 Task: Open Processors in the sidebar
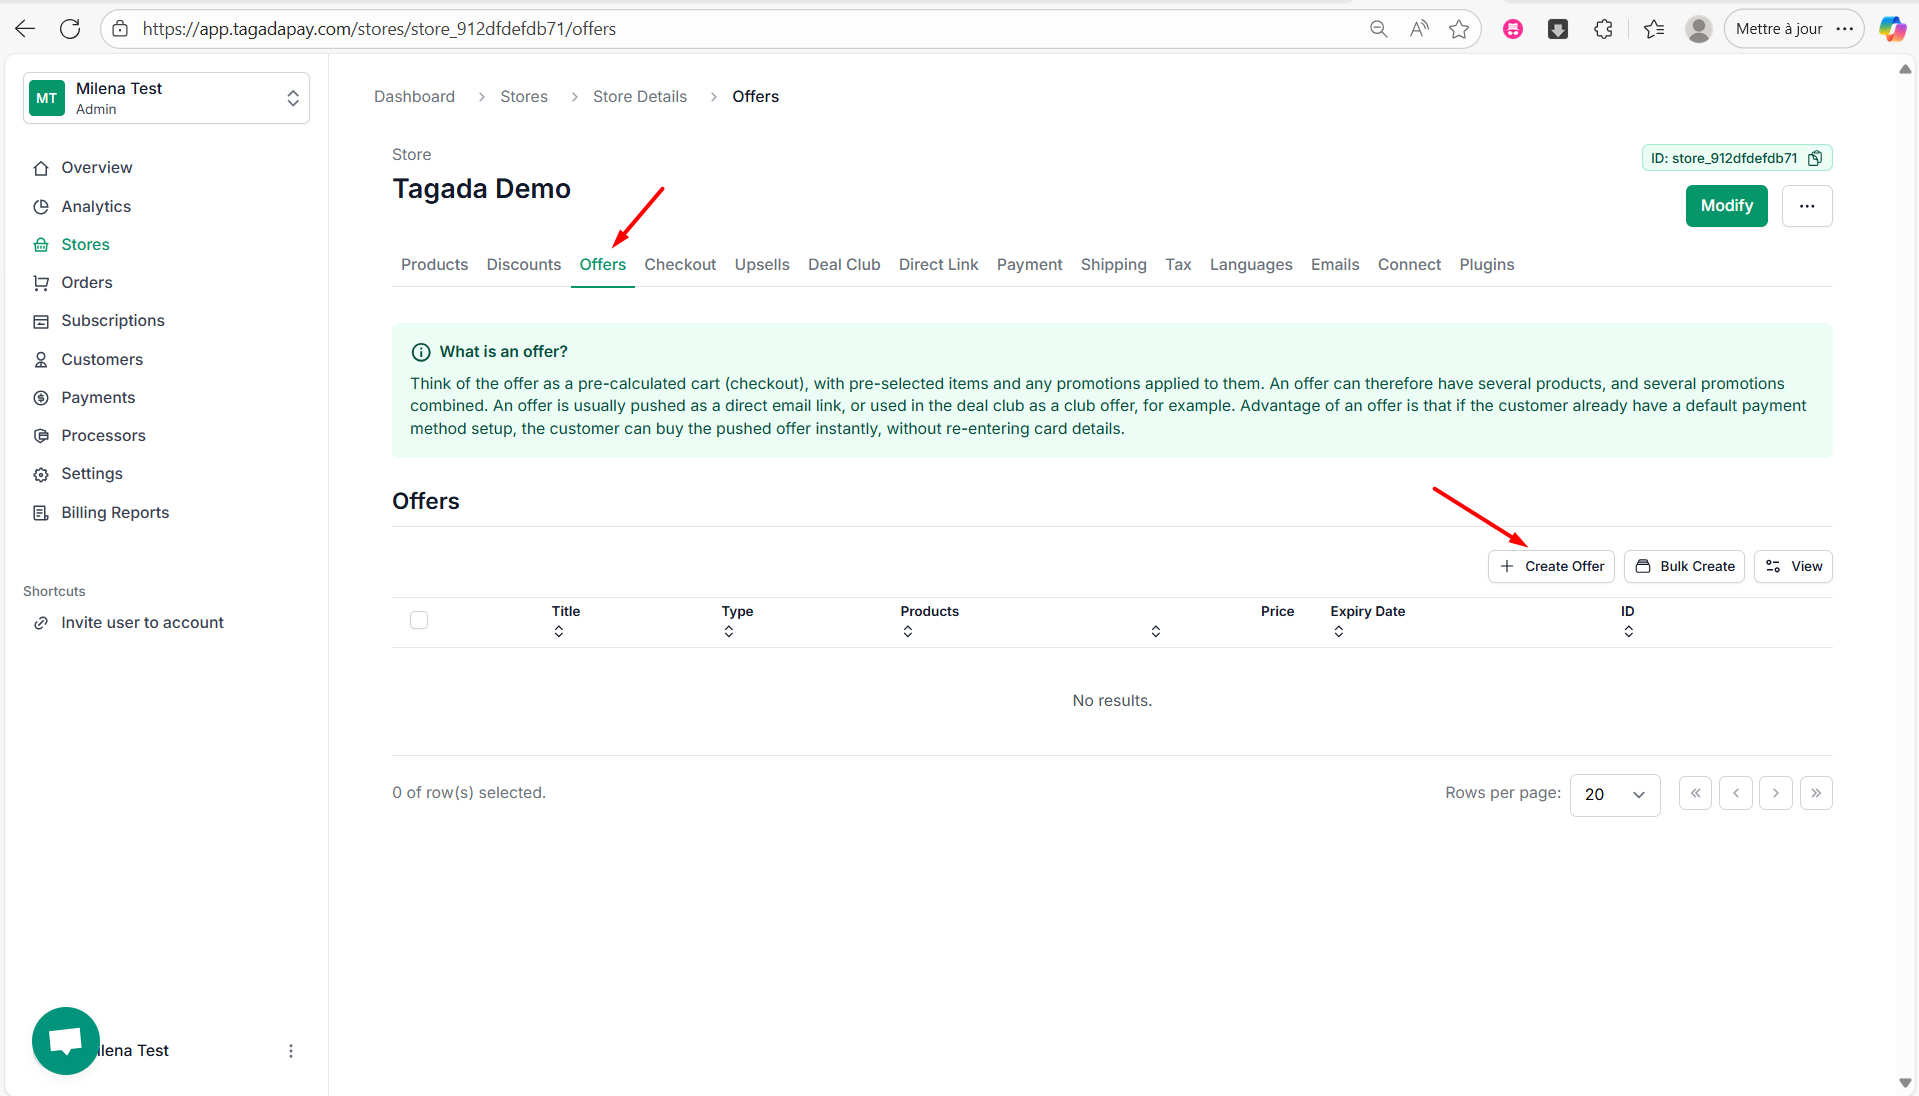tap(103, 435)
